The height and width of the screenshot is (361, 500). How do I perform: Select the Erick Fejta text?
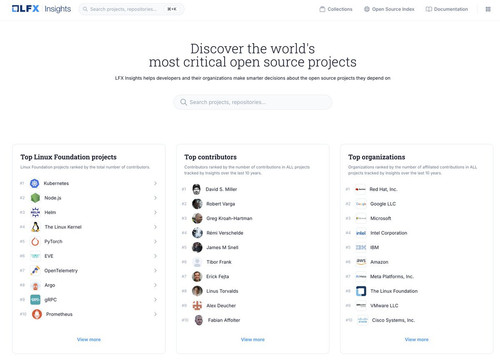[x=218, y=276]
